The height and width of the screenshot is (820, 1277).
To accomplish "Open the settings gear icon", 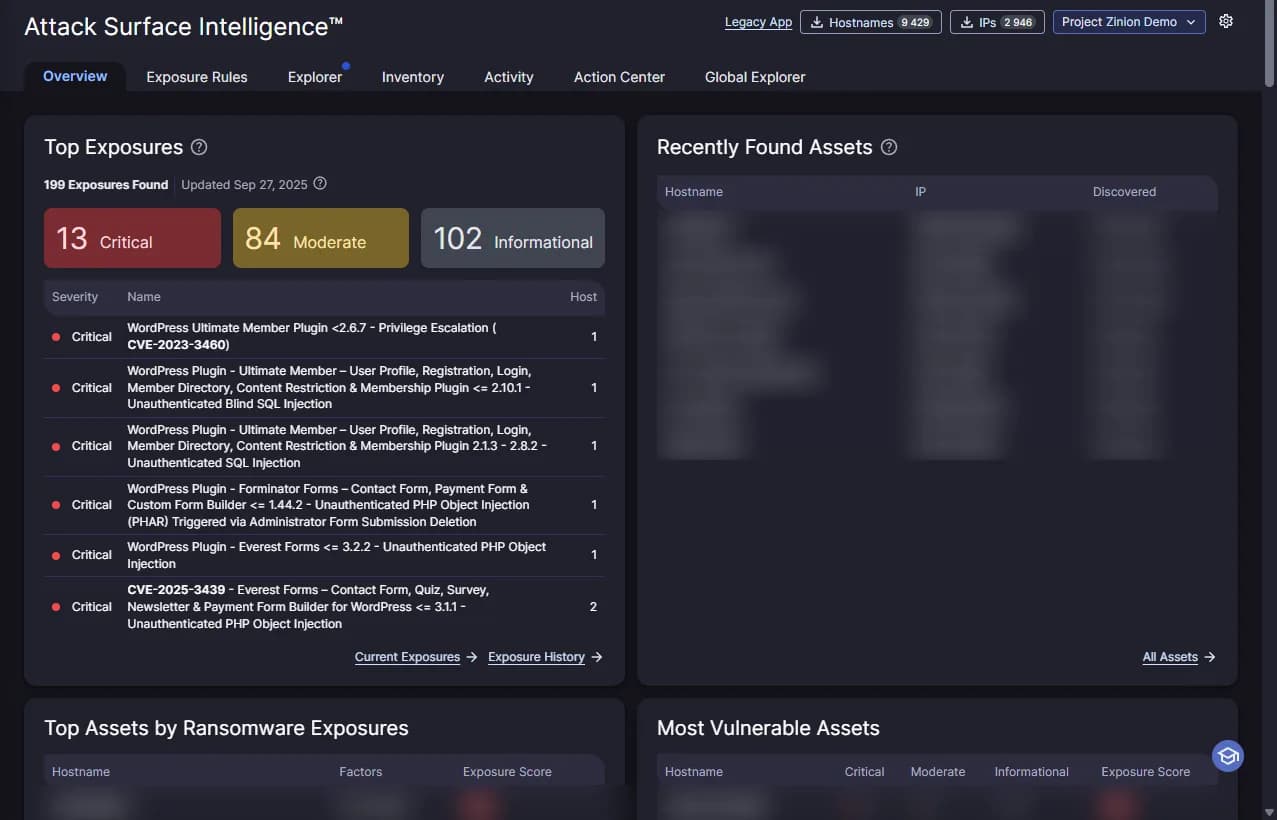I will pos(1226,21).
